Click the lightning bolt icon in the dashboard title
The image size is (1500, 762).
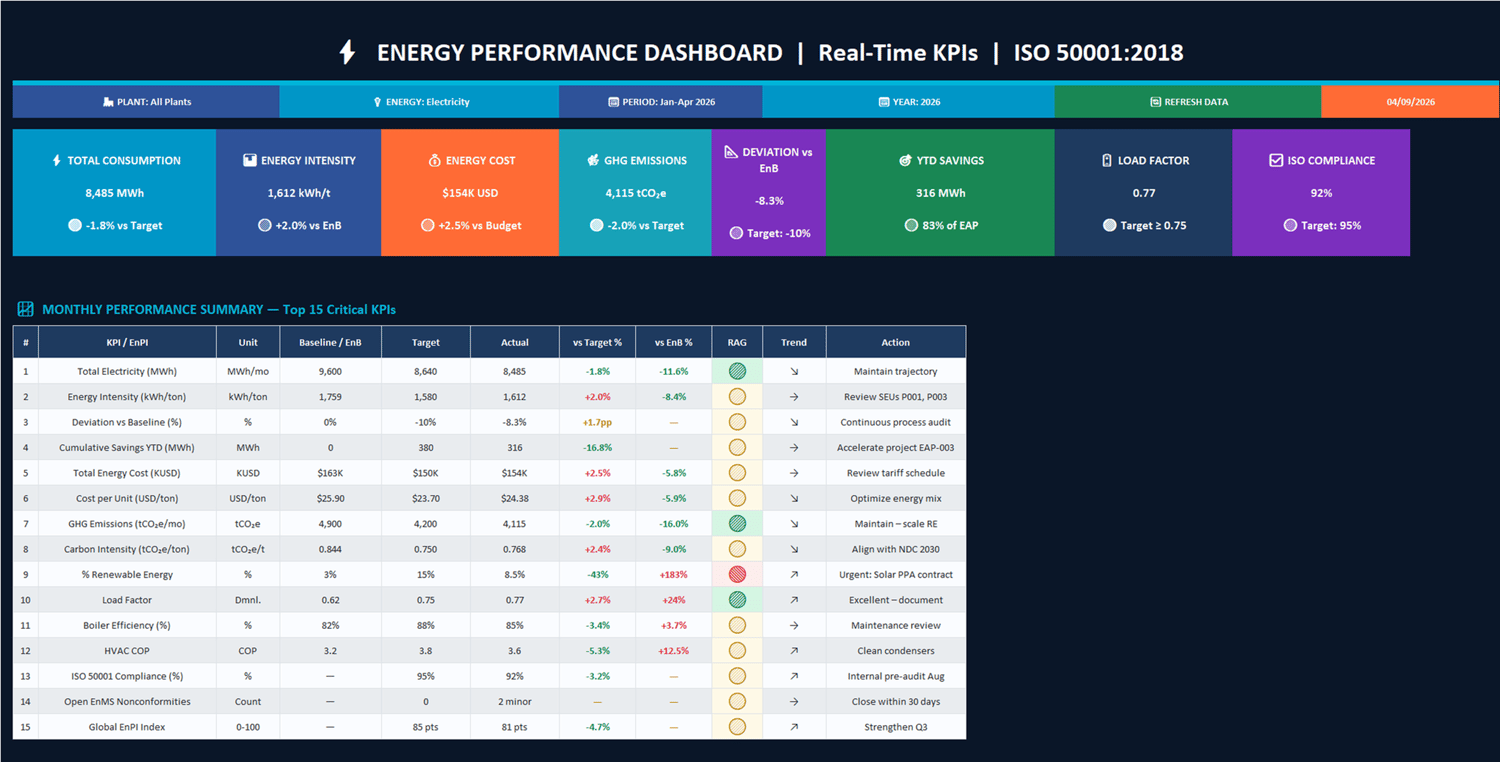[347, 52]
